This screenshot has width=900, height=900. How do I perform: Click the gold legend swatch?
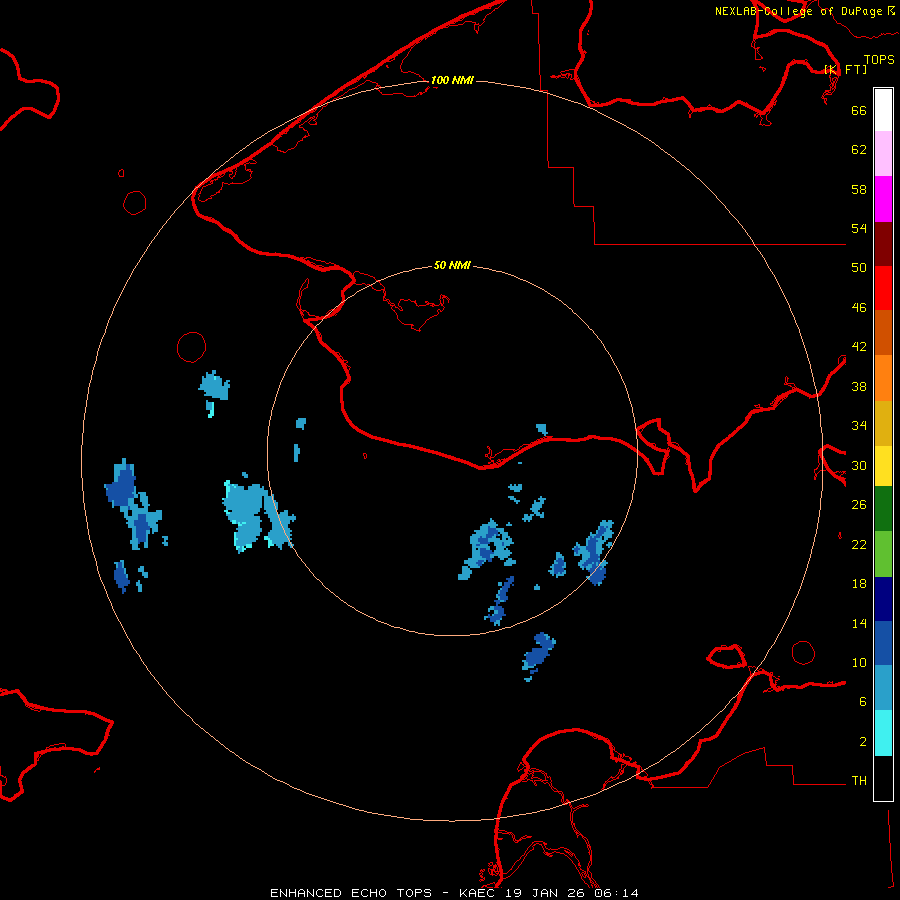click(883, 423)
